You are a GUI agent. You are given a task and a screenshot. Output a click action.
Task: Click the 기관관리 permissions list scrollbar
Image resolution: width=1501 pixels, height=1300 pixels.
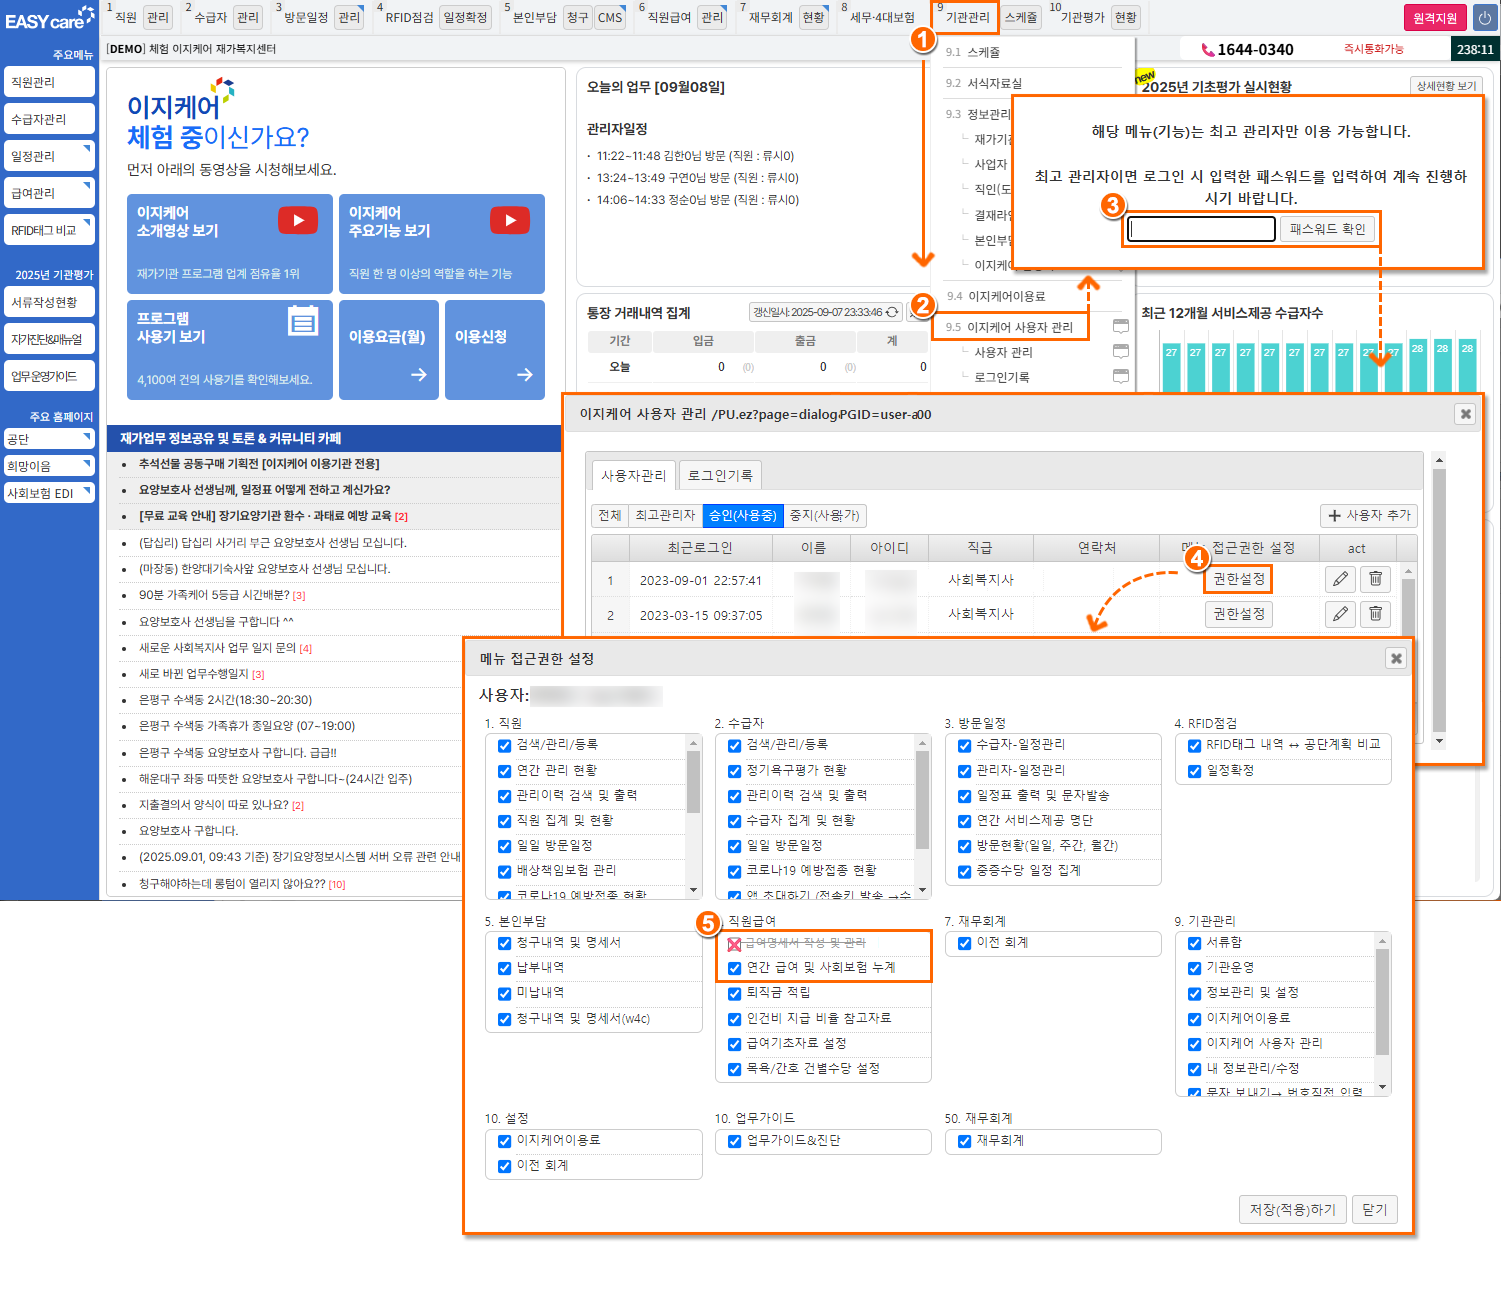[1384, 1013]
